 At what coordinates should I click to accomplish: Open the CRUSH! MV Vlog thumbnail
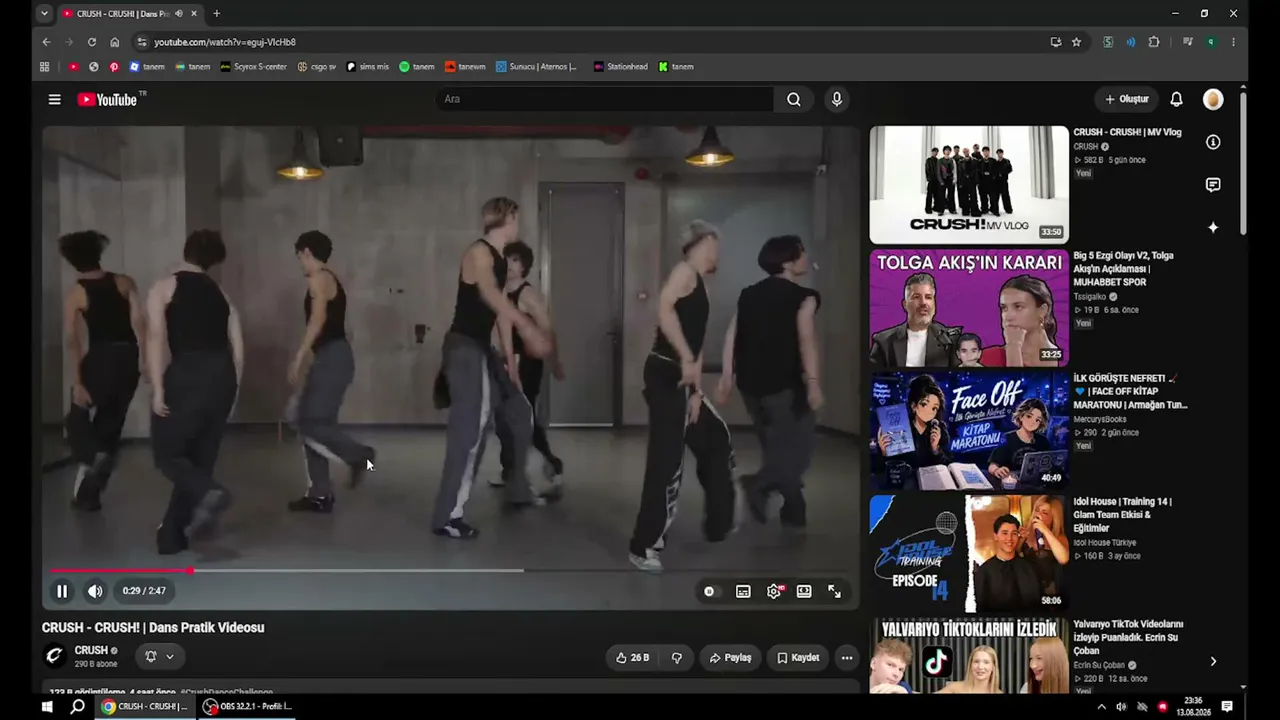click(969, 184)
